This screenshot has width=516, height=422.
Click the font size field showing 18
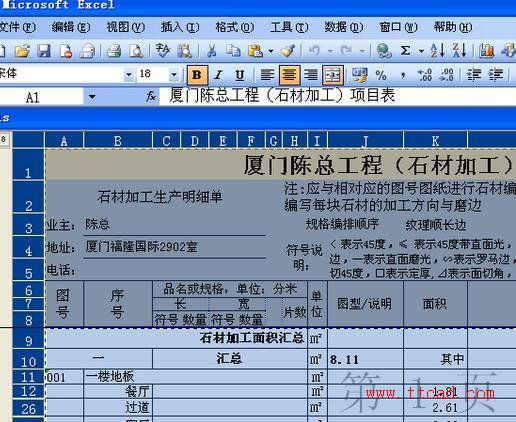pos(153,75)
